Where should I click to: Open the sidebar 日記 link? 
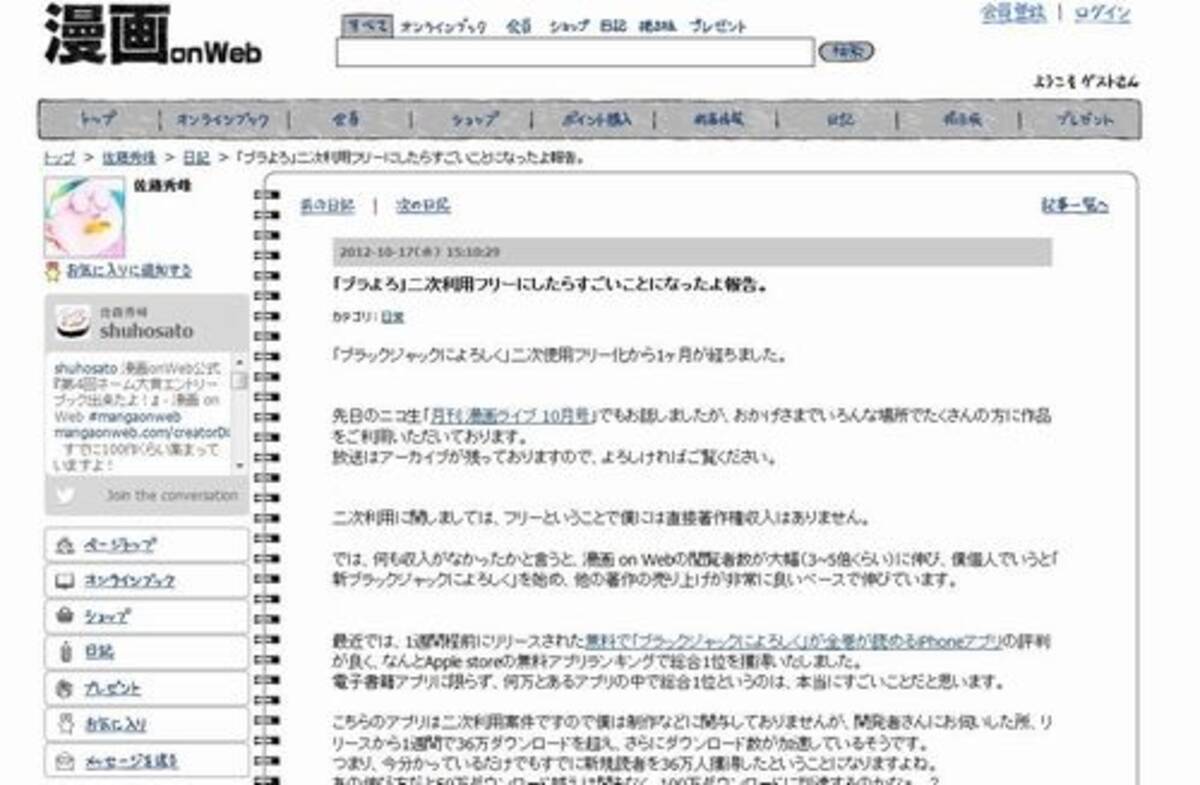pyautogui.click(x=99, y=652)
